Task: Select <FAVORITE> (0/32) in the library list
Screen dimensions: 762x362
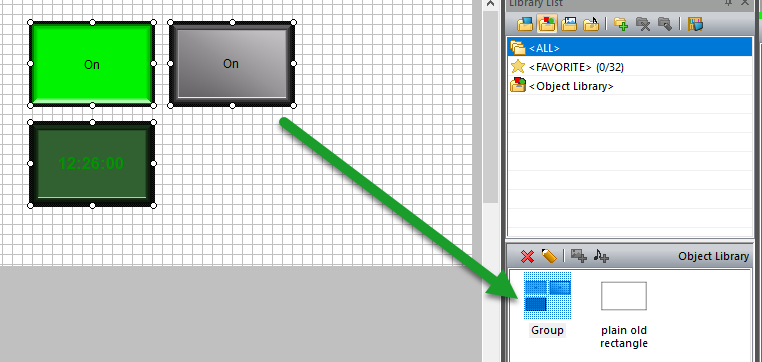Action: pos(630,67)
